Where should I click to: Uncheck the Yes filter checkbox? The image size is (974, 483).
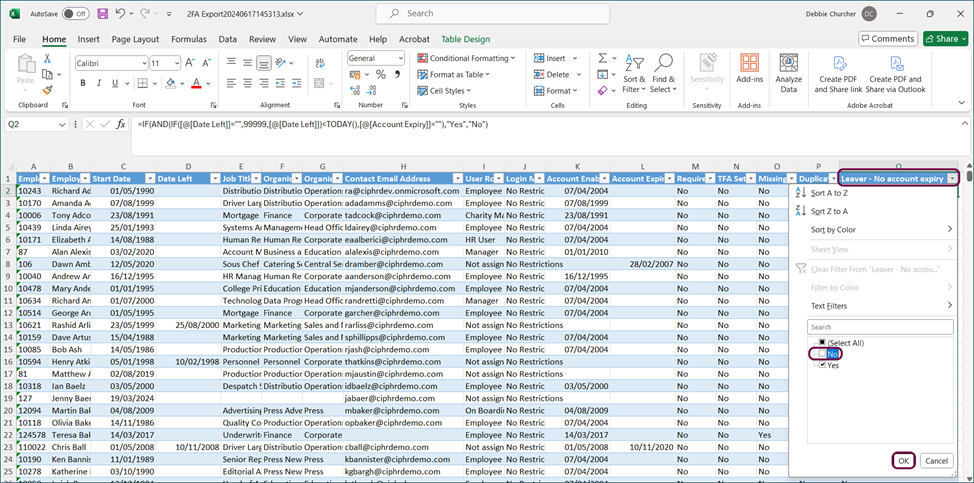[x=823, y=365]
